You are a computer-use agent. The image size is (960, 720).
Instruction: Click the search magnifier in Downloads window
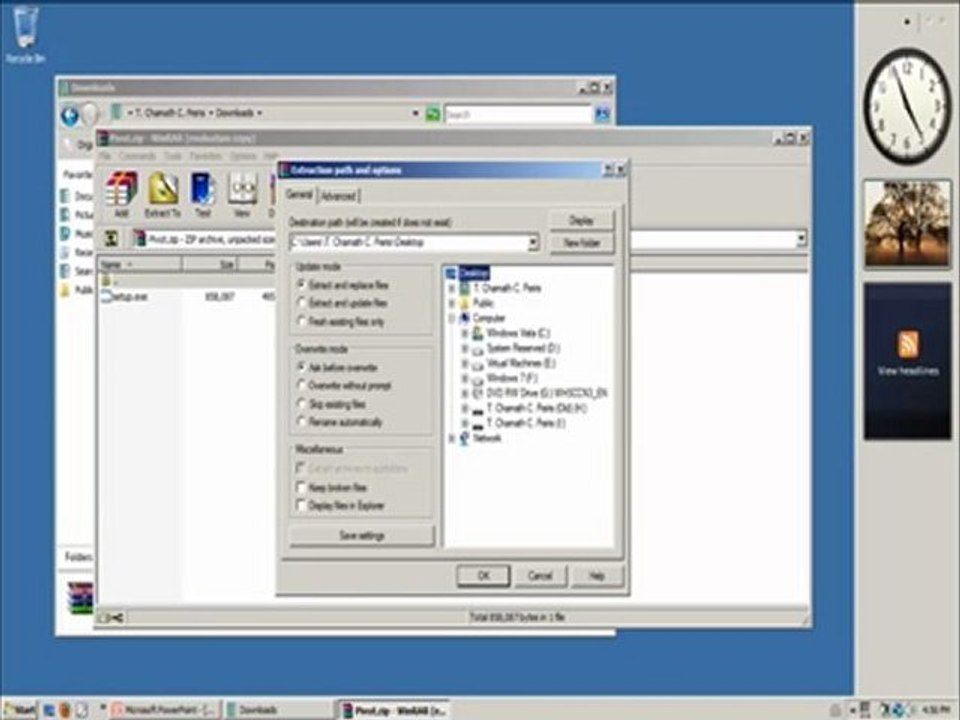click(x=602, y=114)
